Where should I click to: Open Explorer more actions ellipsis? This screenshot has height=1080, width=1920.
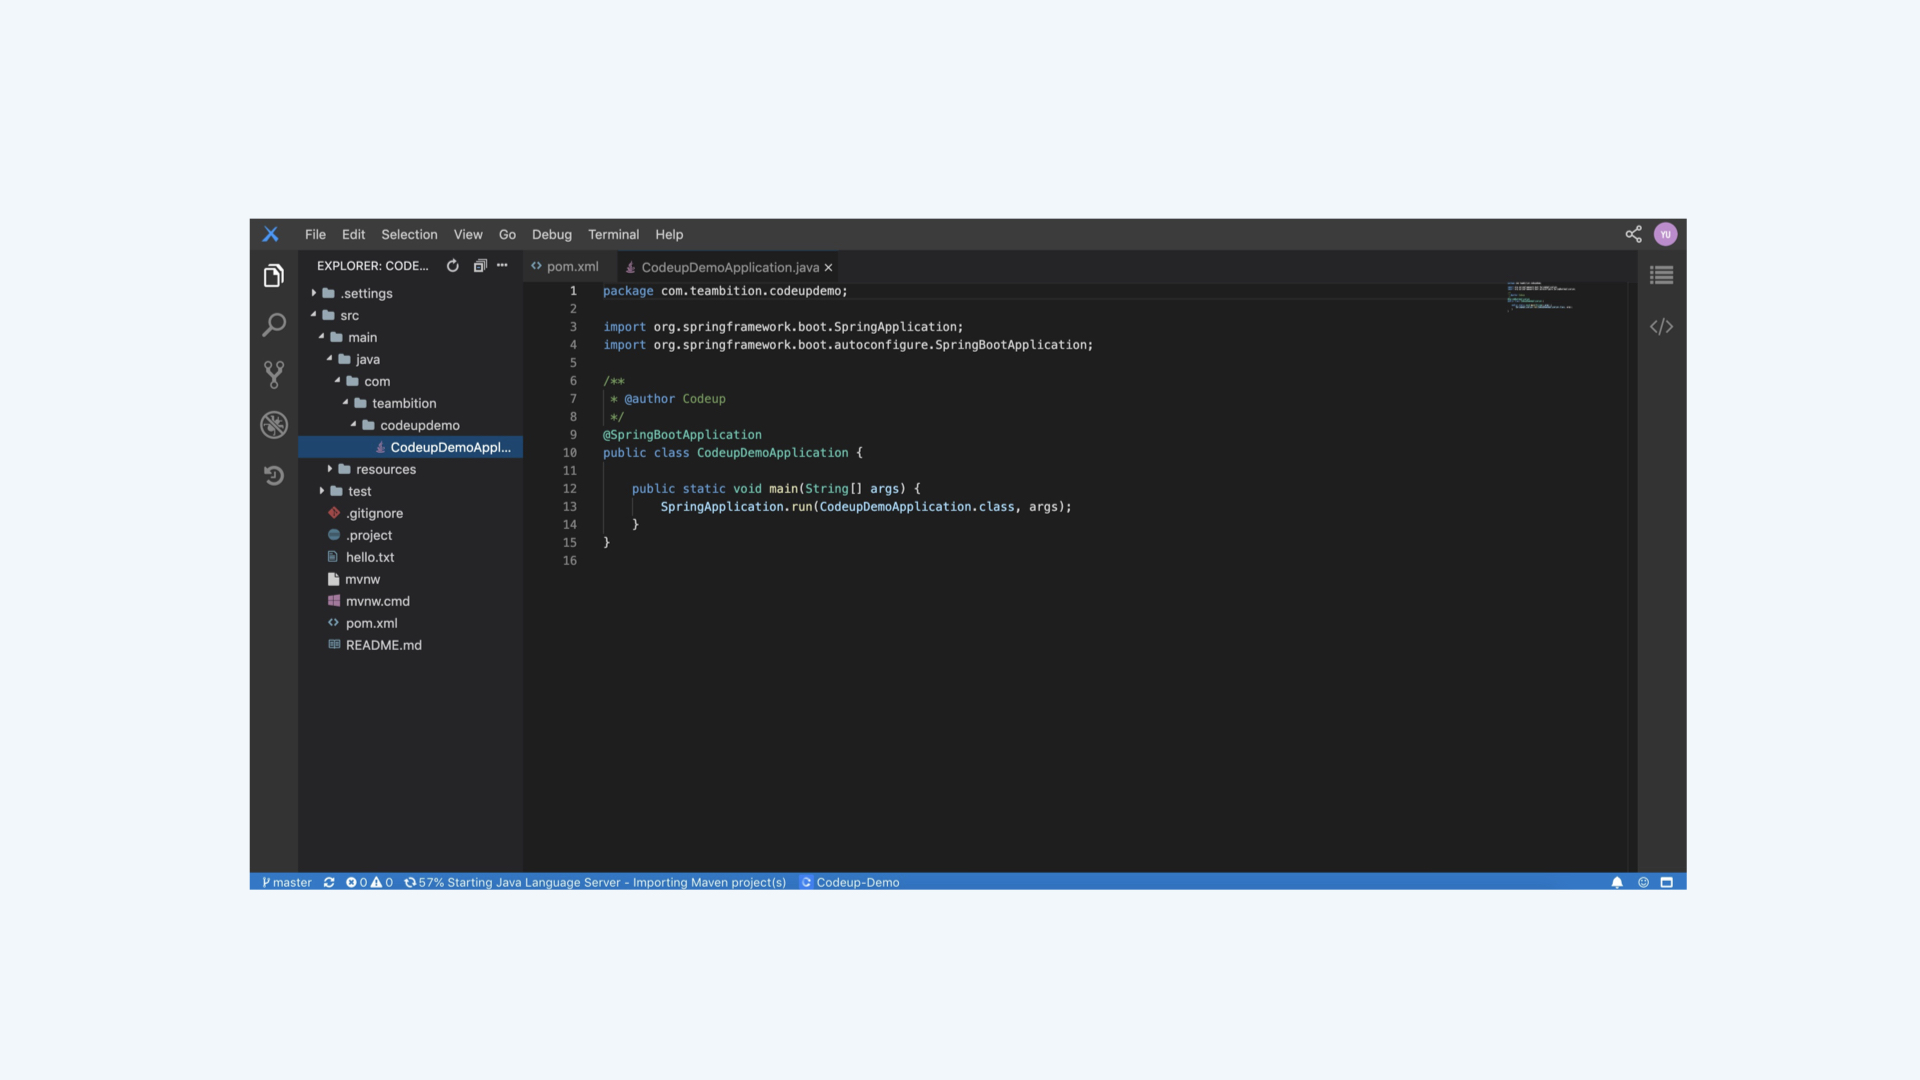pos(502,265)
